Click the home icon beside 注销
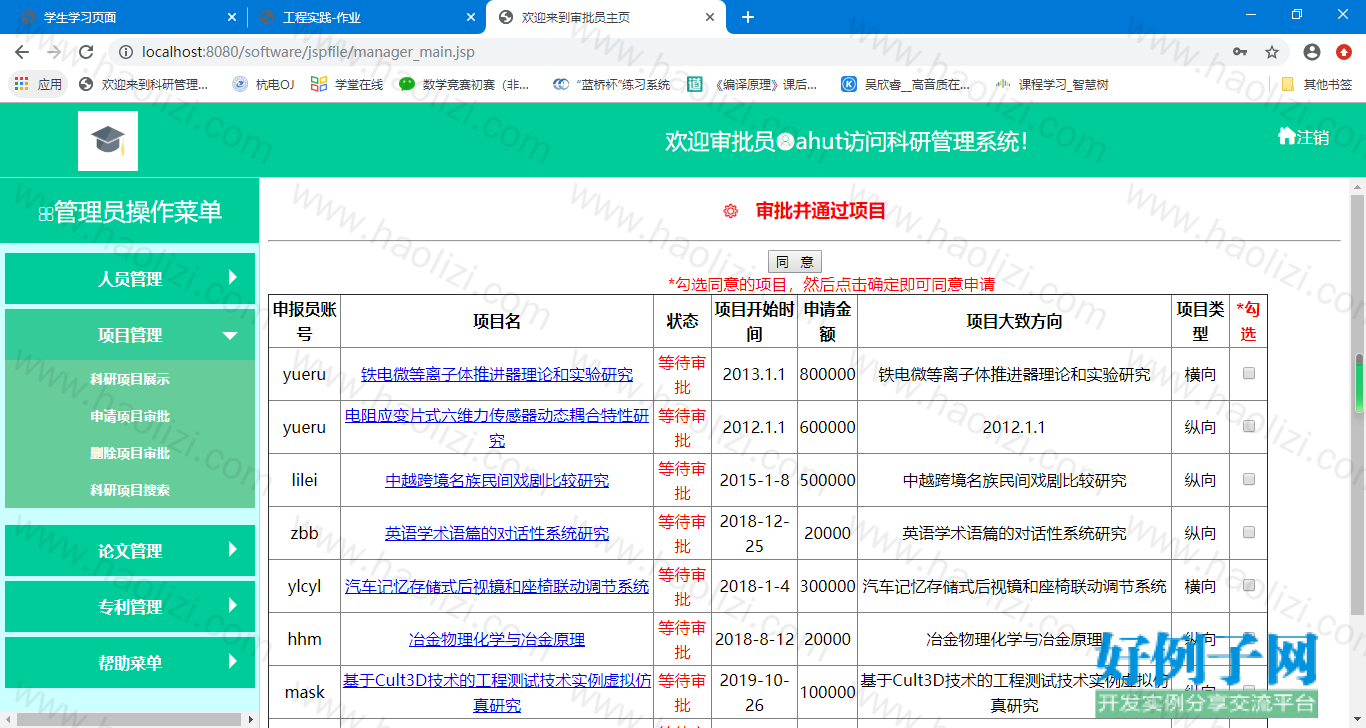 (x=1287, y=136)
